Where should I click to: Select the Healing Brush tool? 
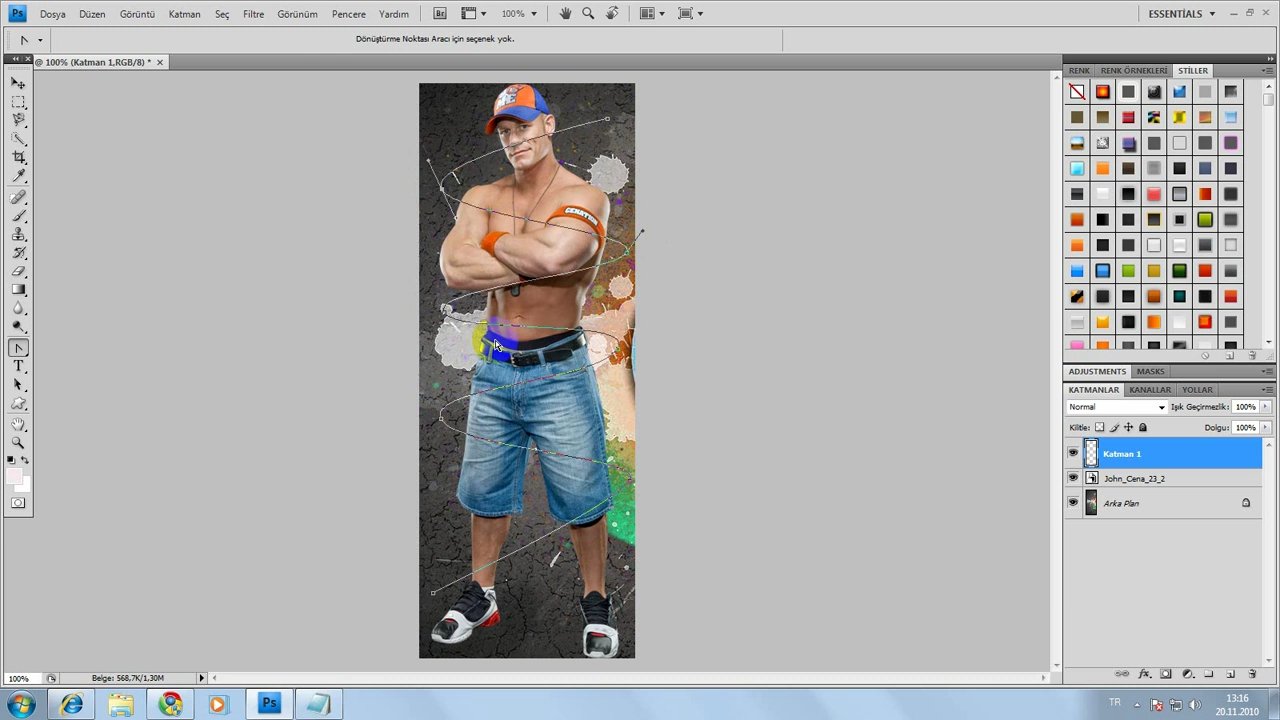pos(18,197)
